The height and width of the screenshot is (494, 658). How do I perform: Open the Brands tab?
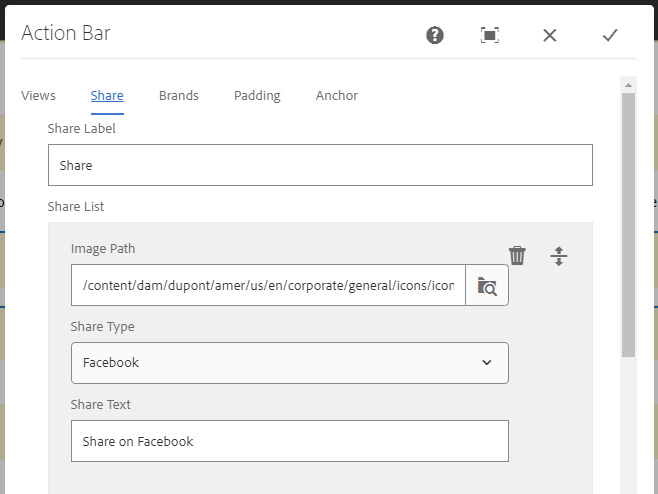(x=178, y=96)
